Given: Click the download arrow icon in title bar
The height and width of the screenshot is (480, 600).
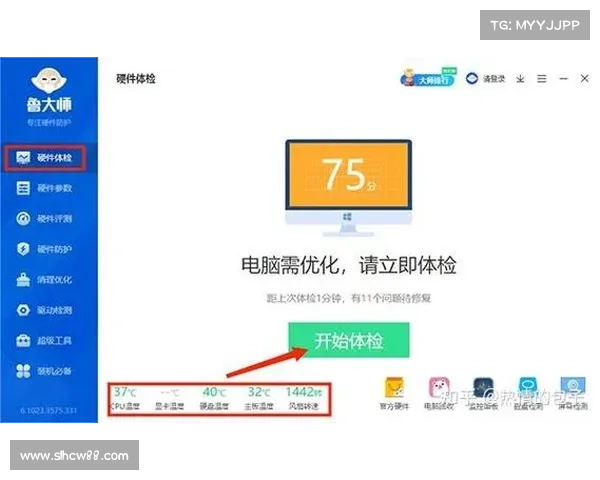Looking at the screenshot, I should pos(520,78).
